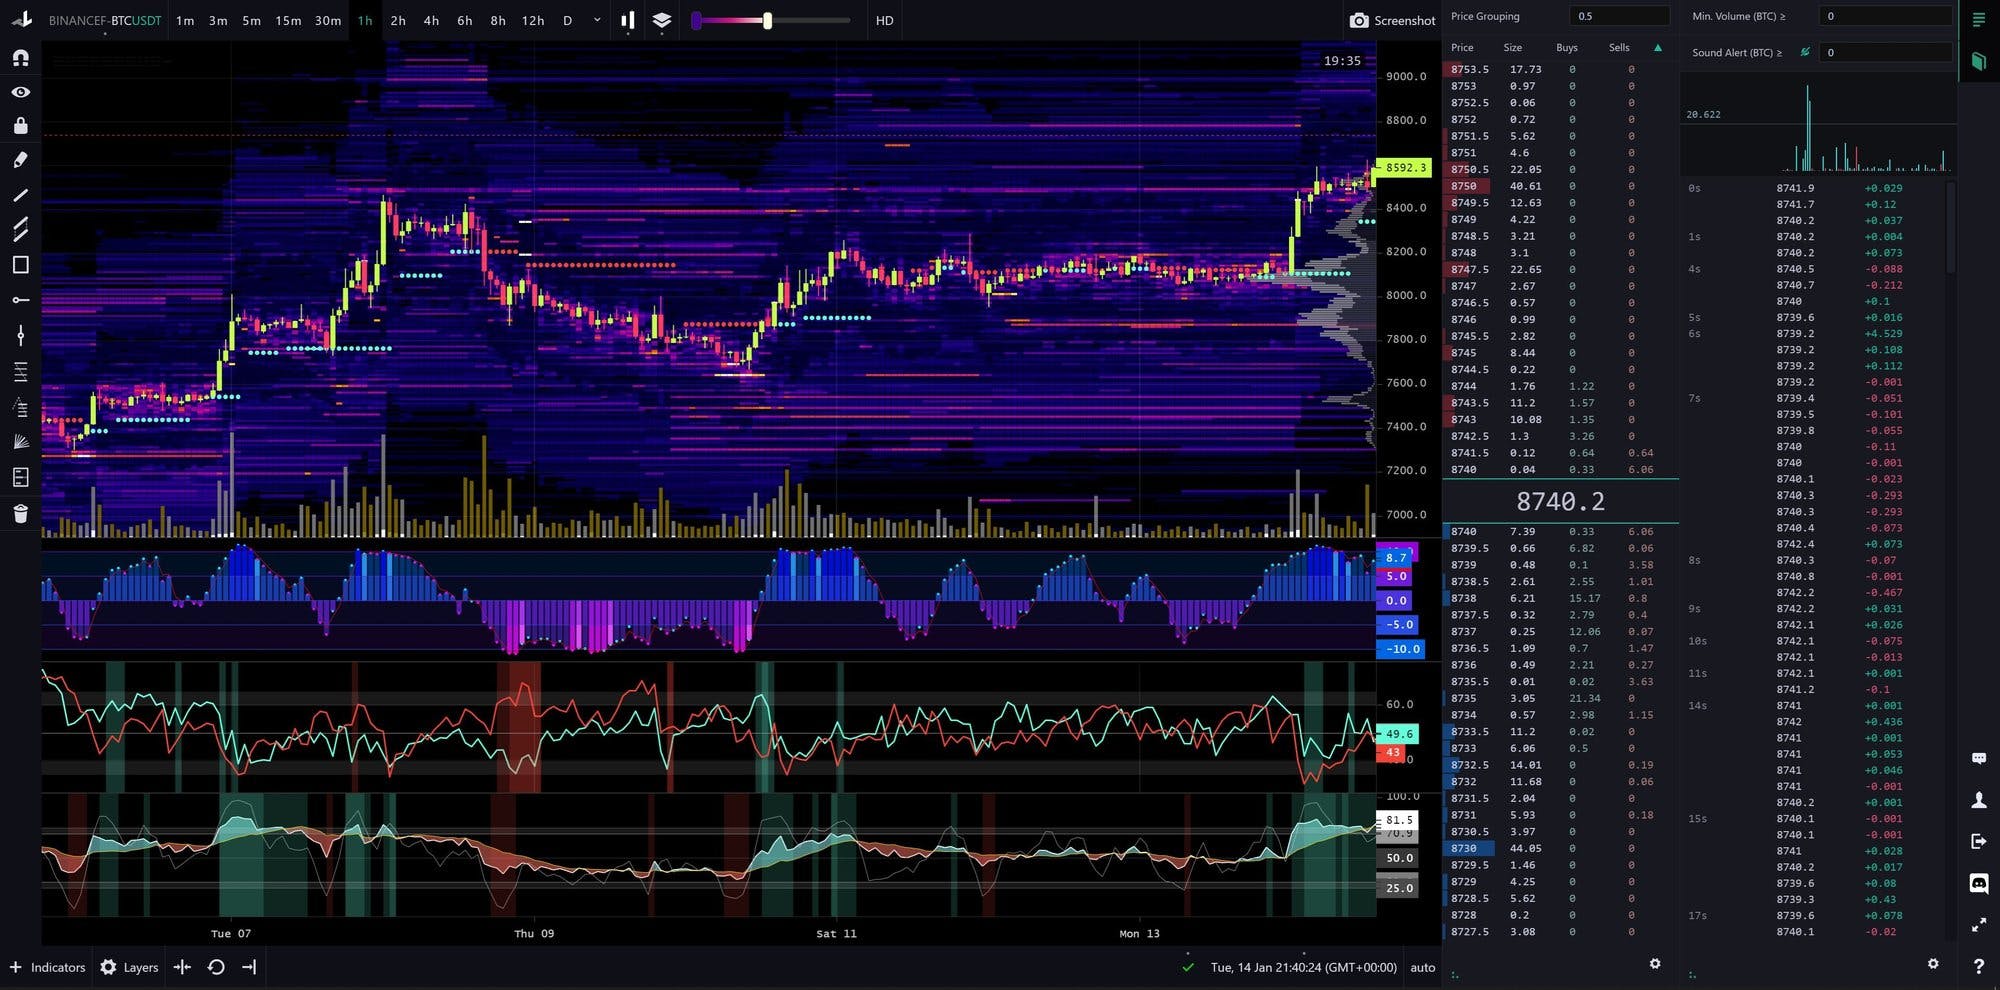The width and height of the screenshot is (2000, 990).
Task: Click the Size column header
Action: pyautogui.click(x=1513, y=47)
